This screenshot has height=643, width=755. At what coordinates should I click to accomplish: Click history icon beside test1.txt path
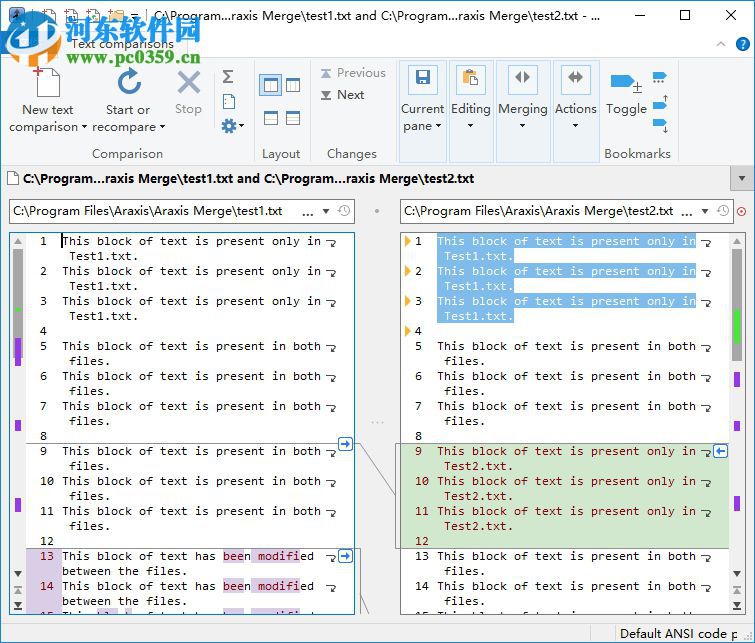344,211
